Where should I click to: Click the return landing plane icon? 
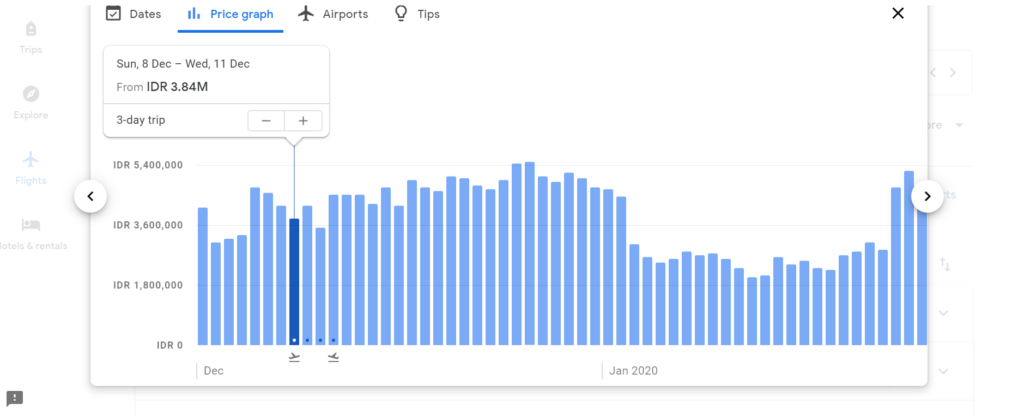333,357
